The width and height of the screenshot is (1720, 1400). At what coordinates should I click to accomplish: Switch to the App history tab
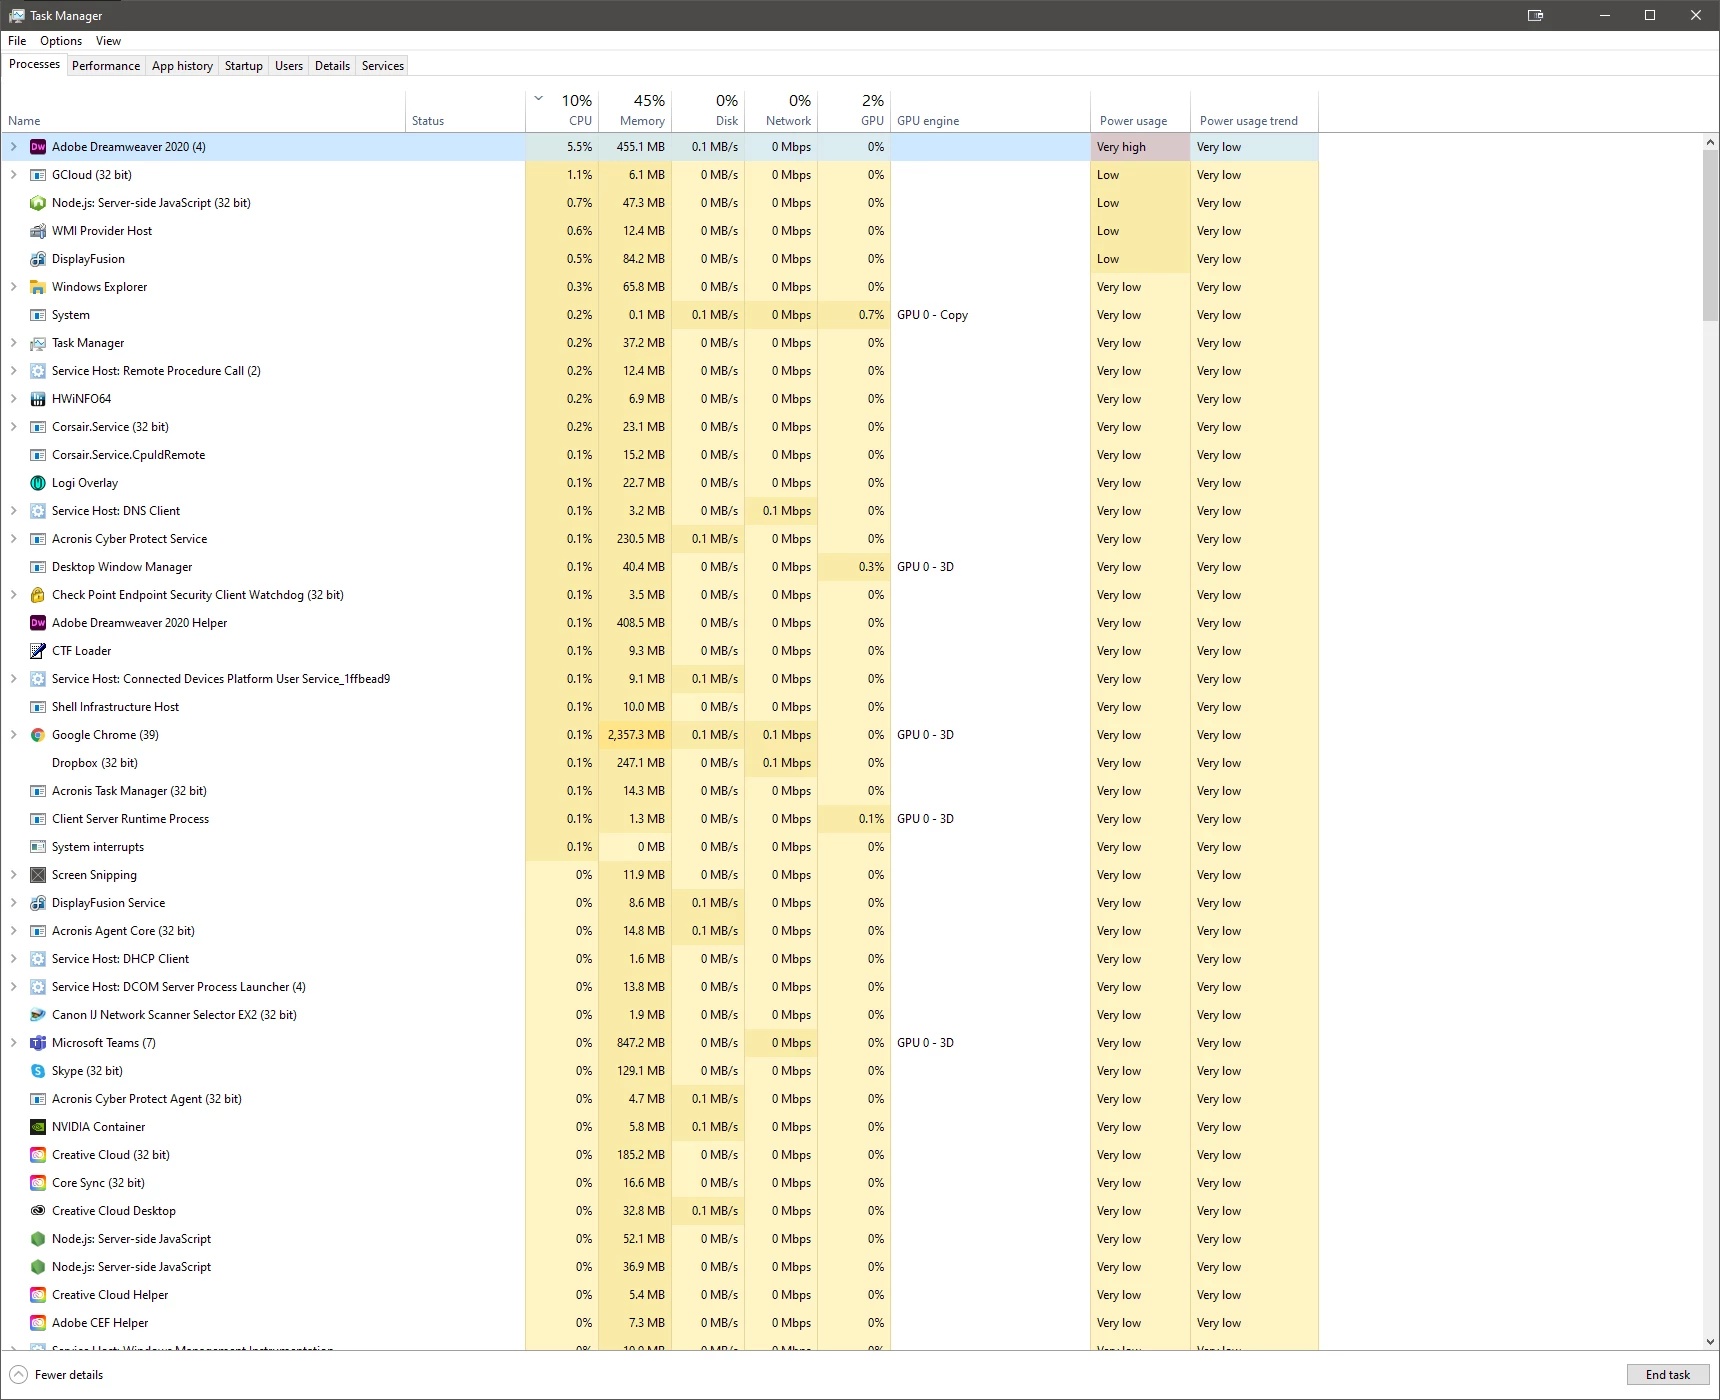tap(182, 66)
